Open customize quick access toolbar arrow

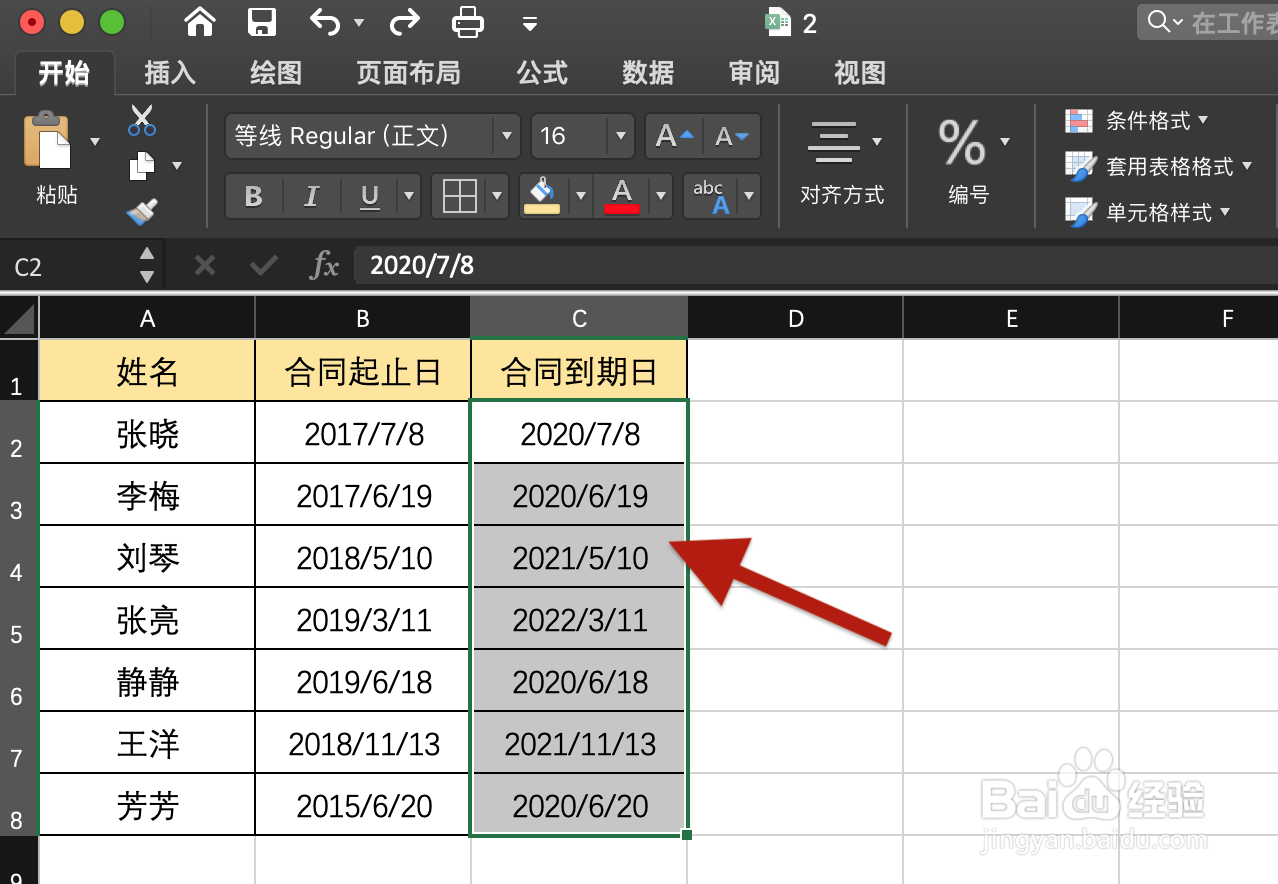pos(530,23)
